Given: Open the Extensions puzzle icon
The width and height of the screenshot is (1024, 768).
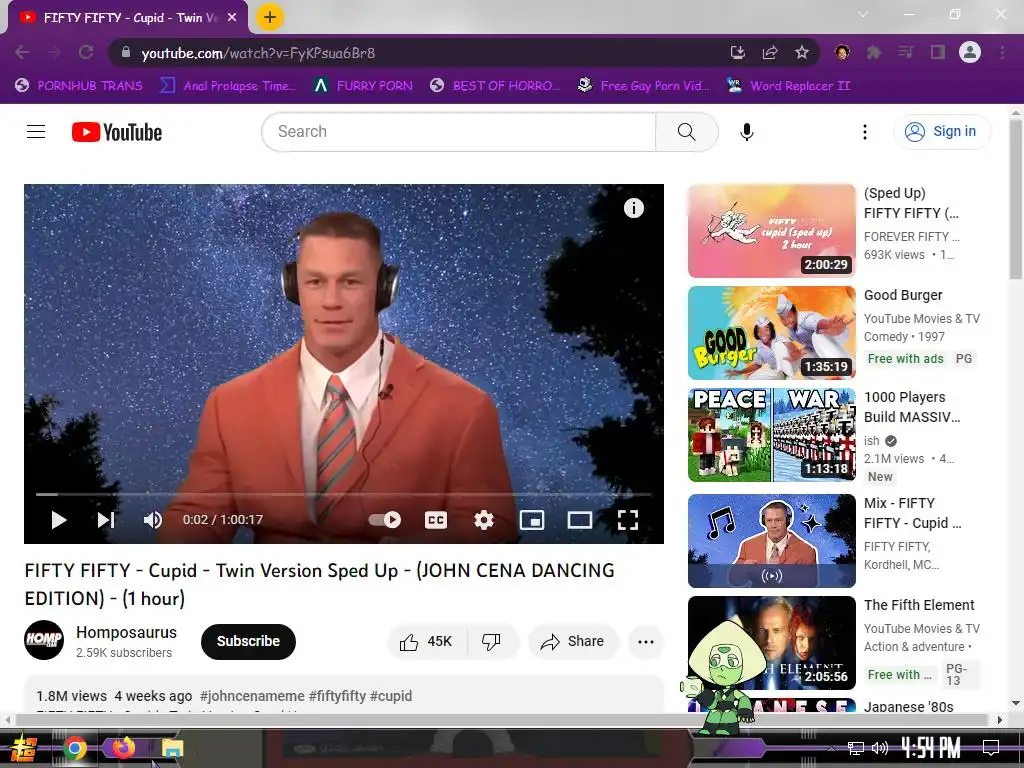Looking at the screenshot, I should pos(873,52).
